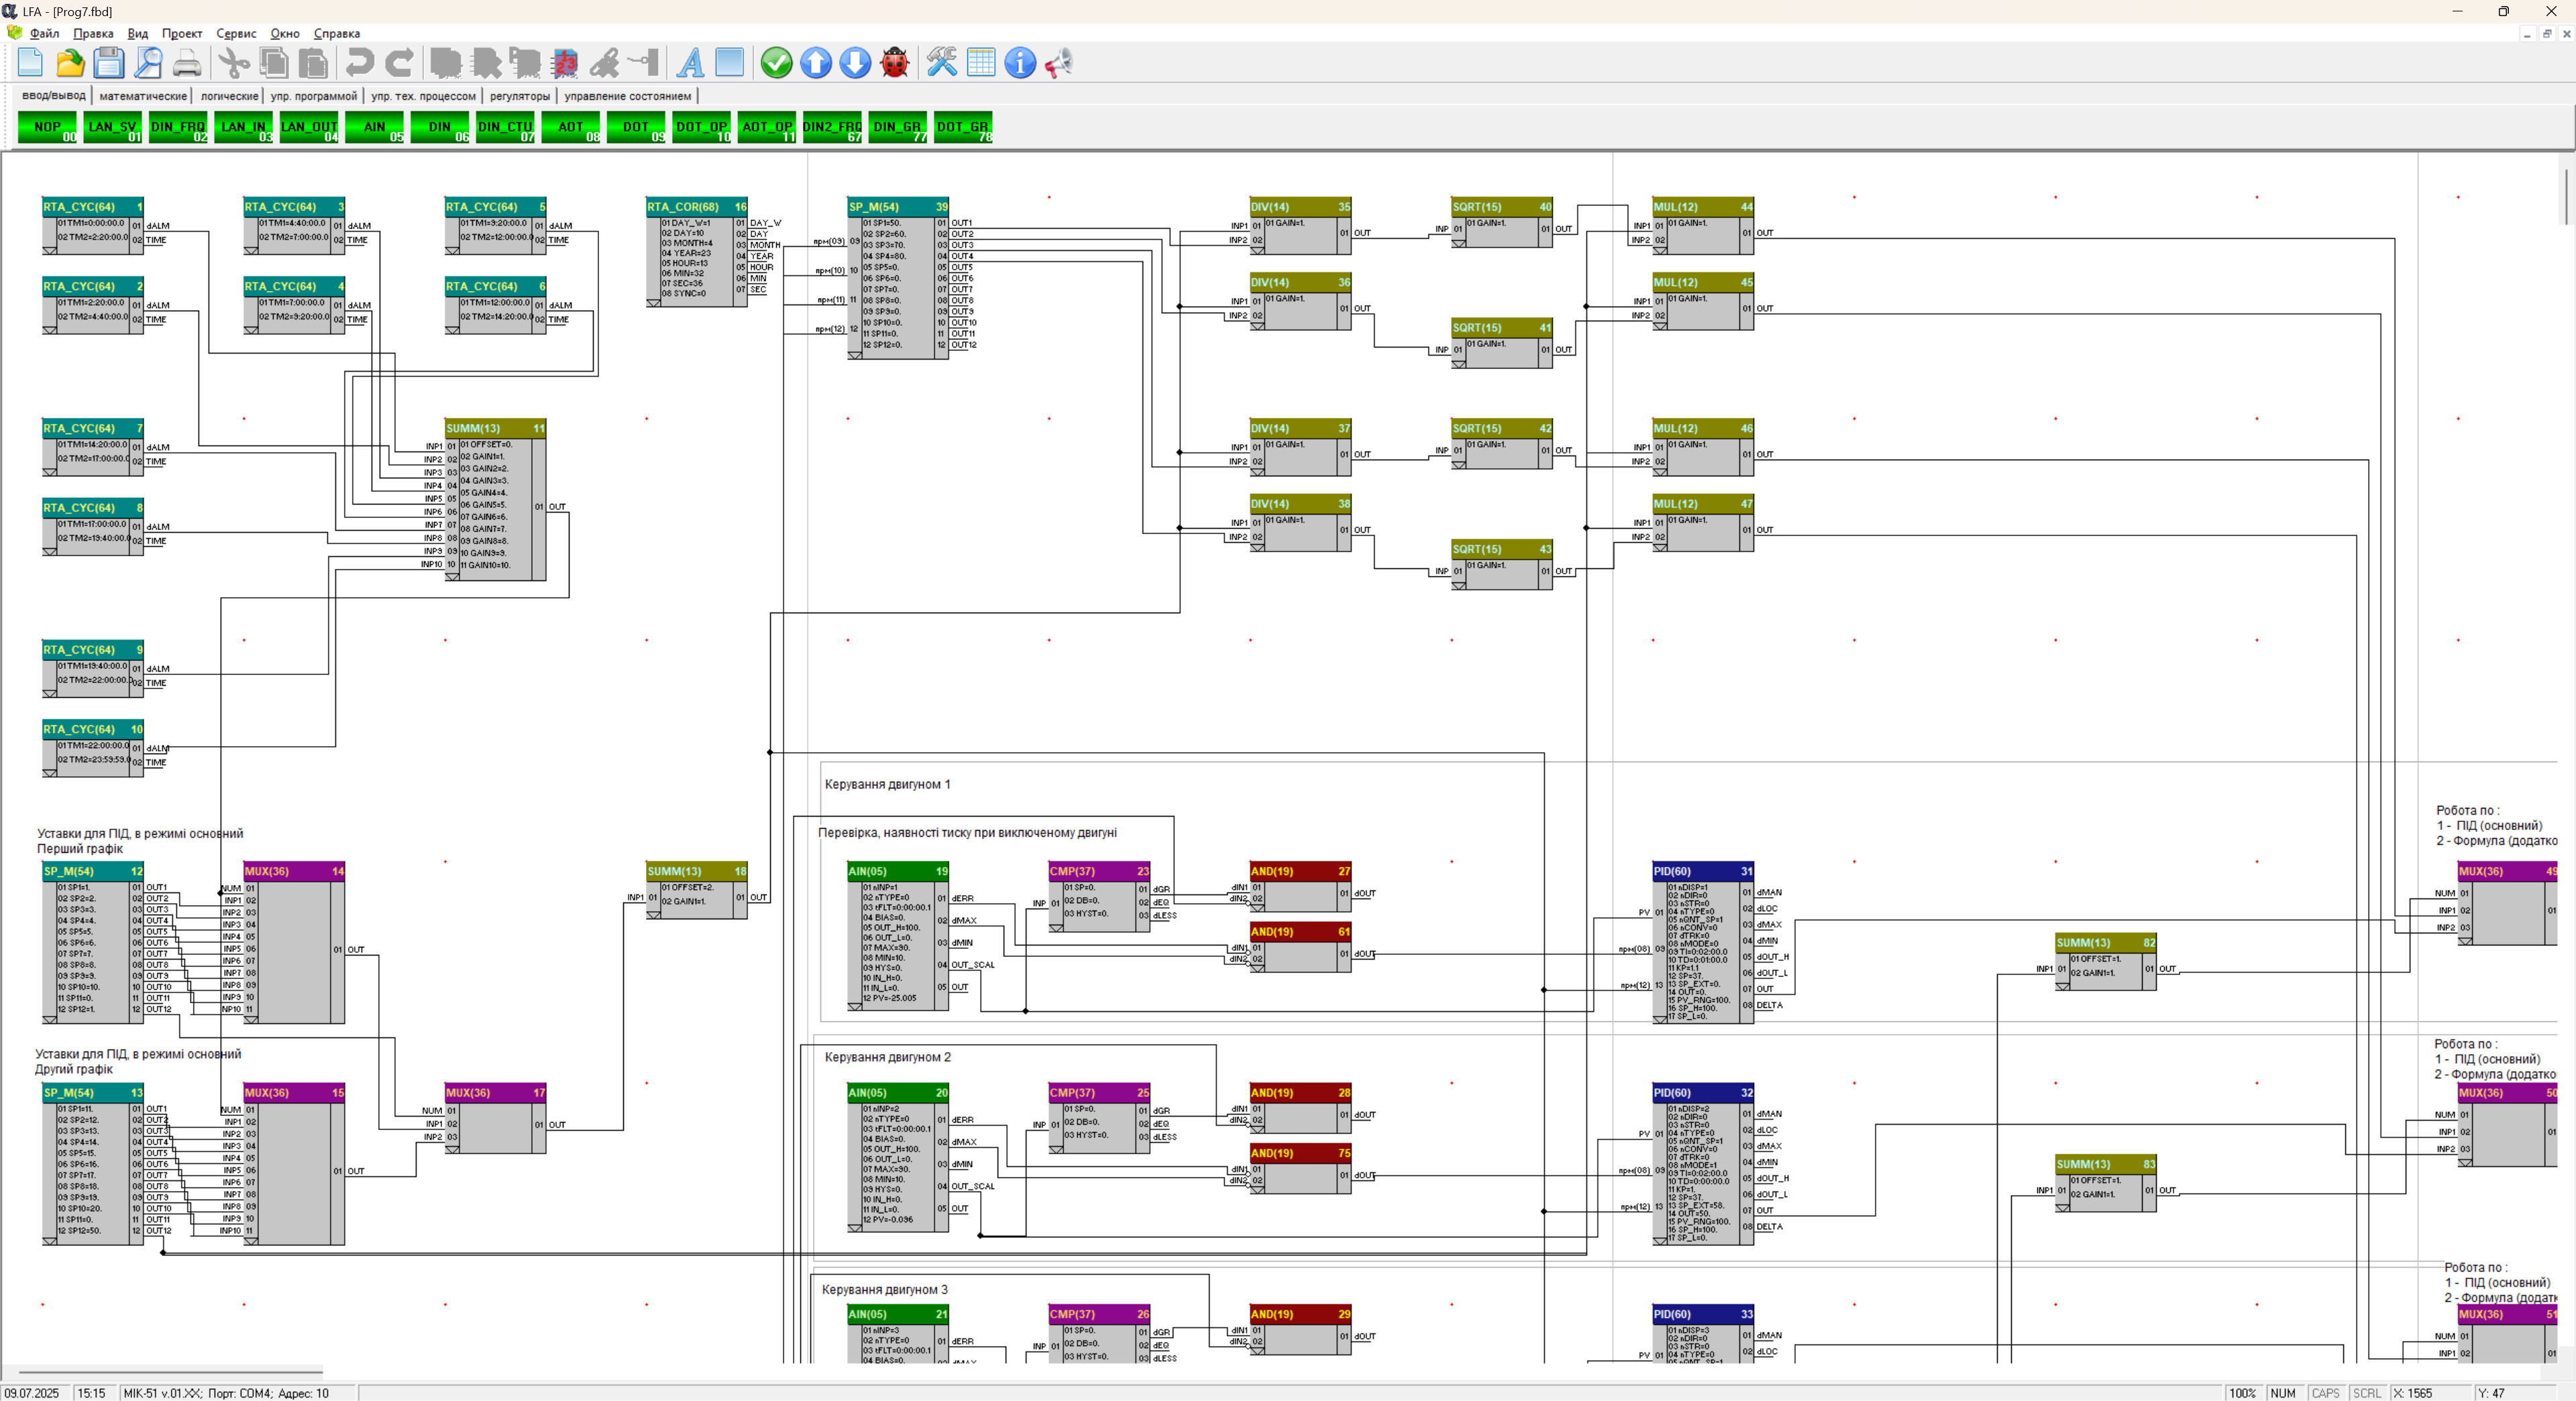The width and height of the screenshot is (2576, 1401).
Task: Click the blue upload arrow icon
Action: 816,63
